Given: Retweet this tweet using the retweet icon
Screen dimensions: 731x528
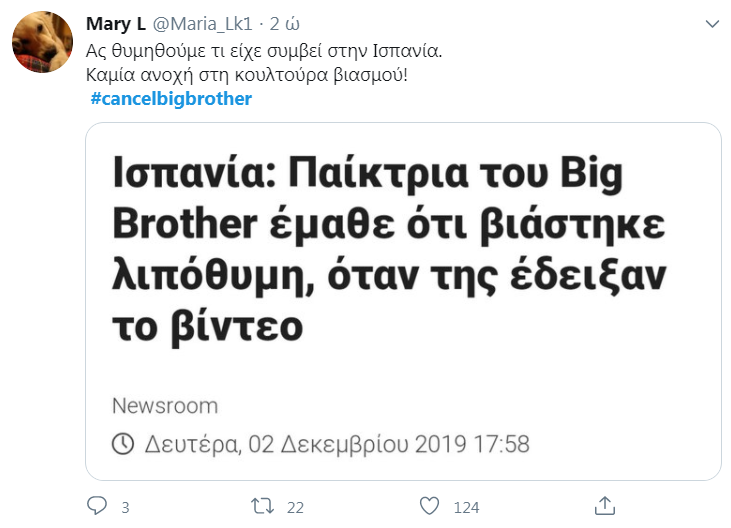Looking at the screenshot, I should (263, 505).
